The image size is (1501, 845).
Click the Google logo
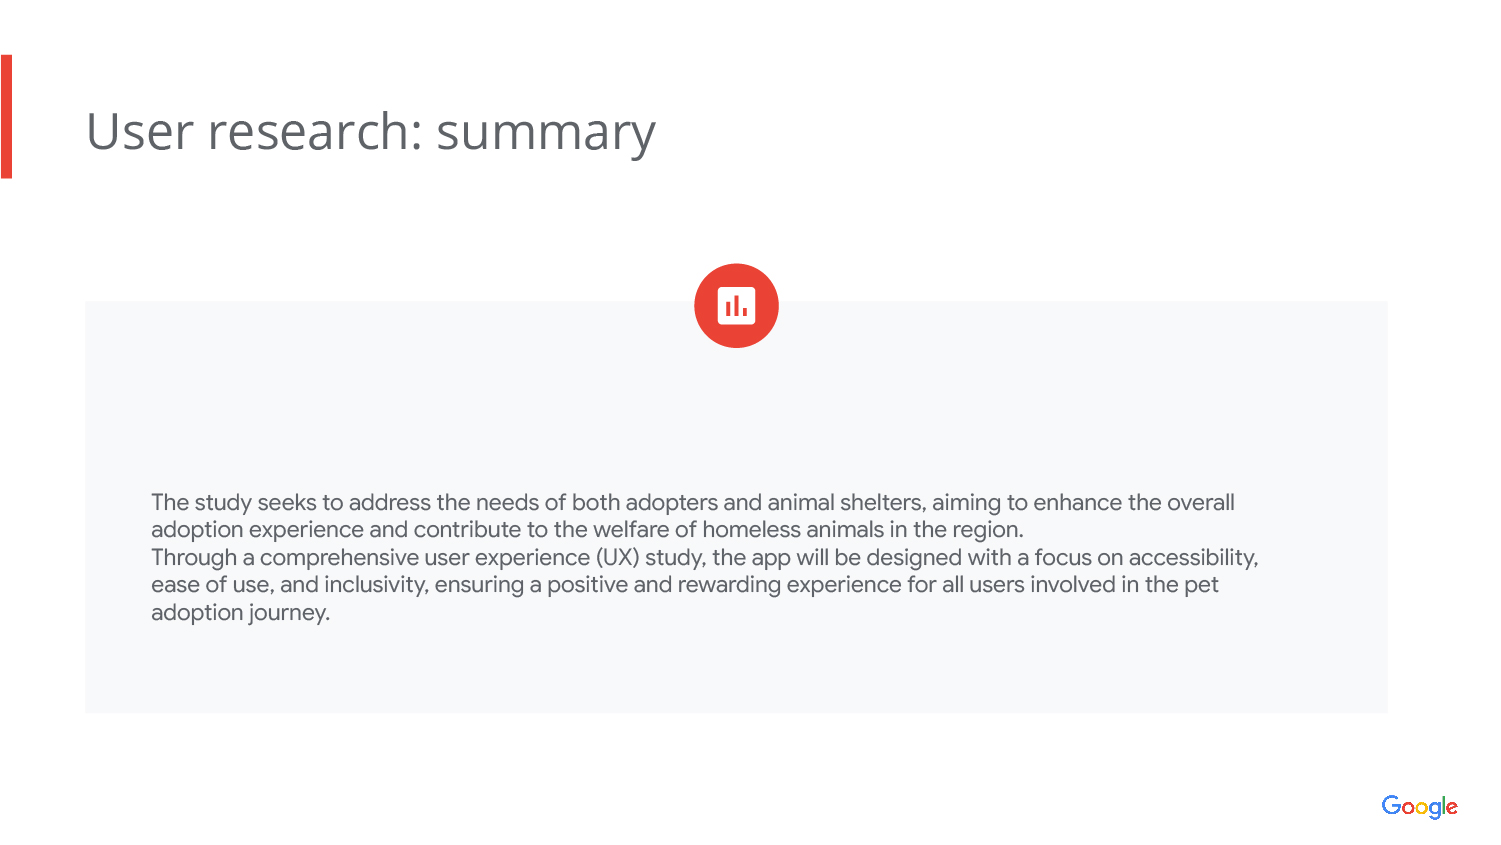coord(1419,807)
